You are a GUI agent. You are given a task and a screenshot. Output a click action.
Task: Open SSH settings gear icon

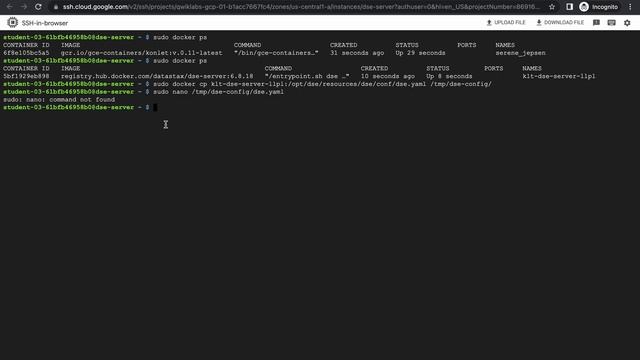627,23
